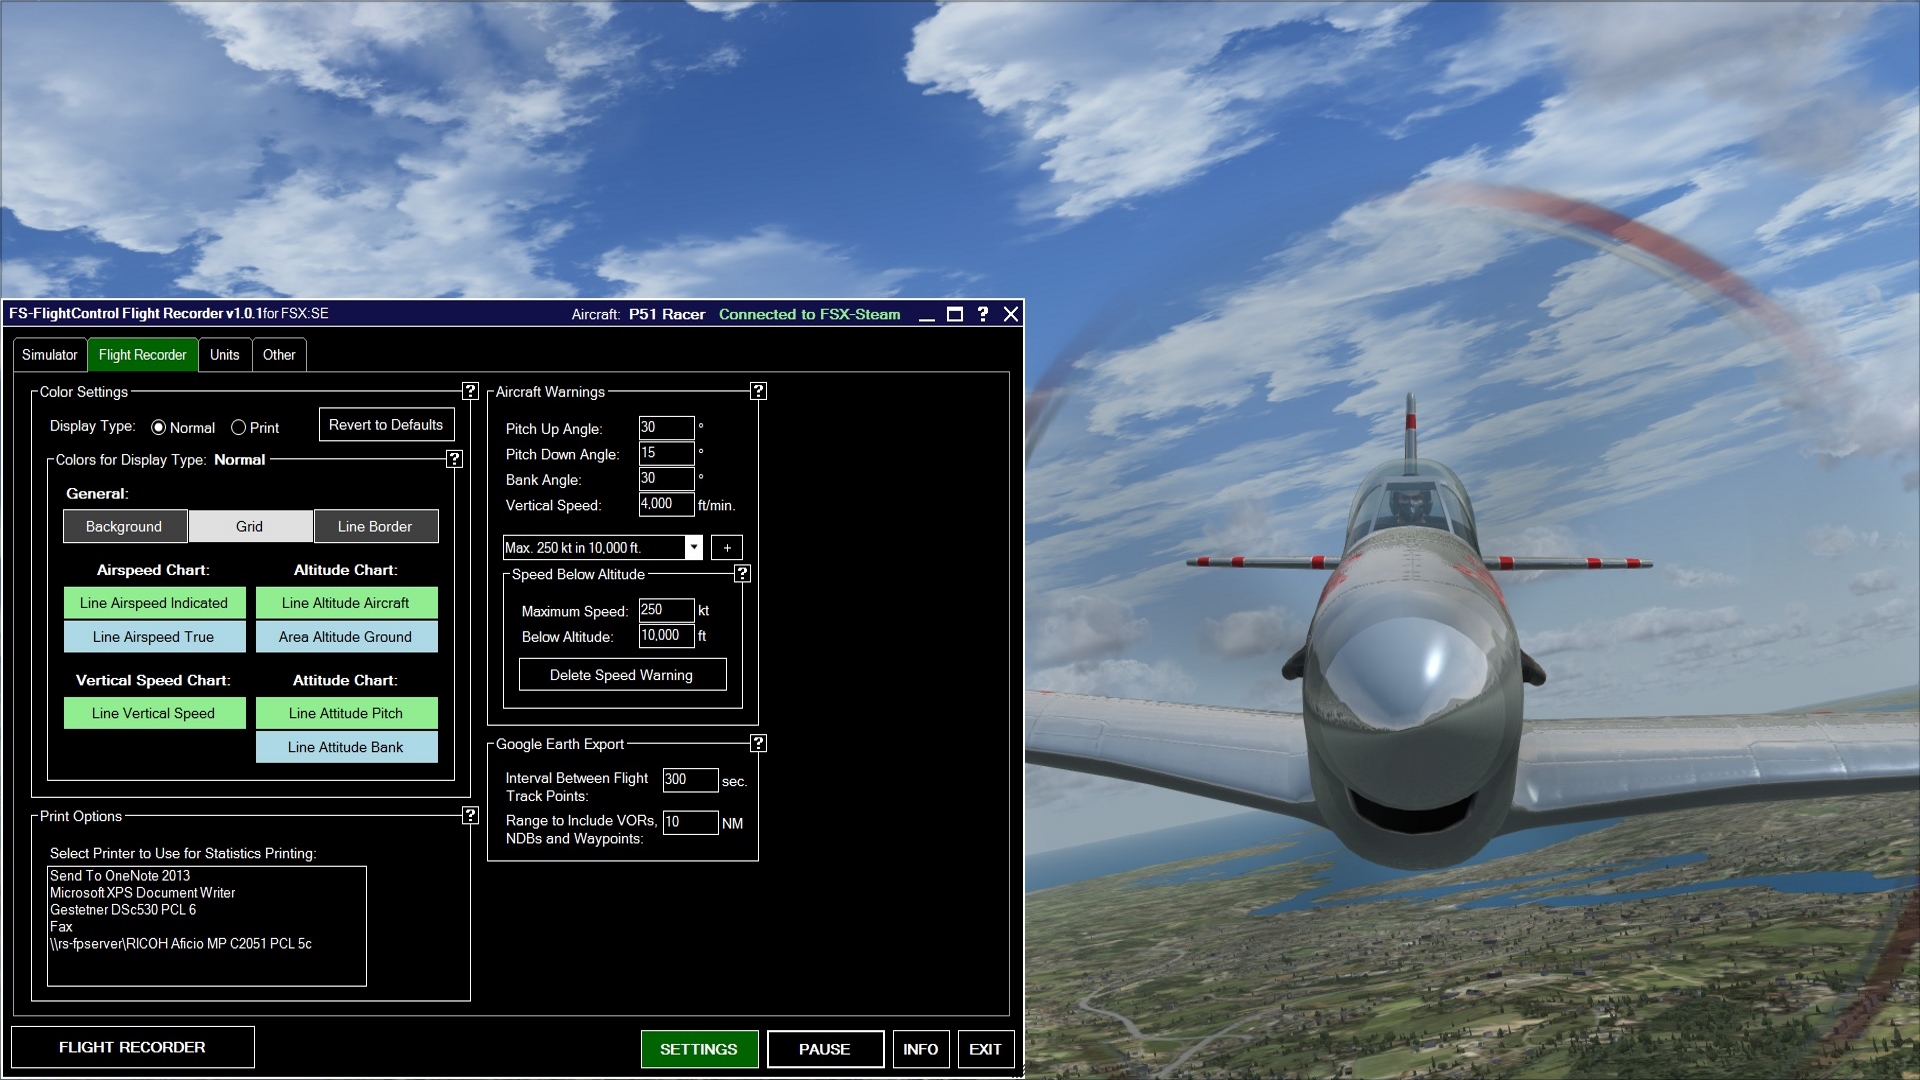Click the question mark icon in Color Settings
The height and width of the screenshot is (1080, 1920).
469,392
